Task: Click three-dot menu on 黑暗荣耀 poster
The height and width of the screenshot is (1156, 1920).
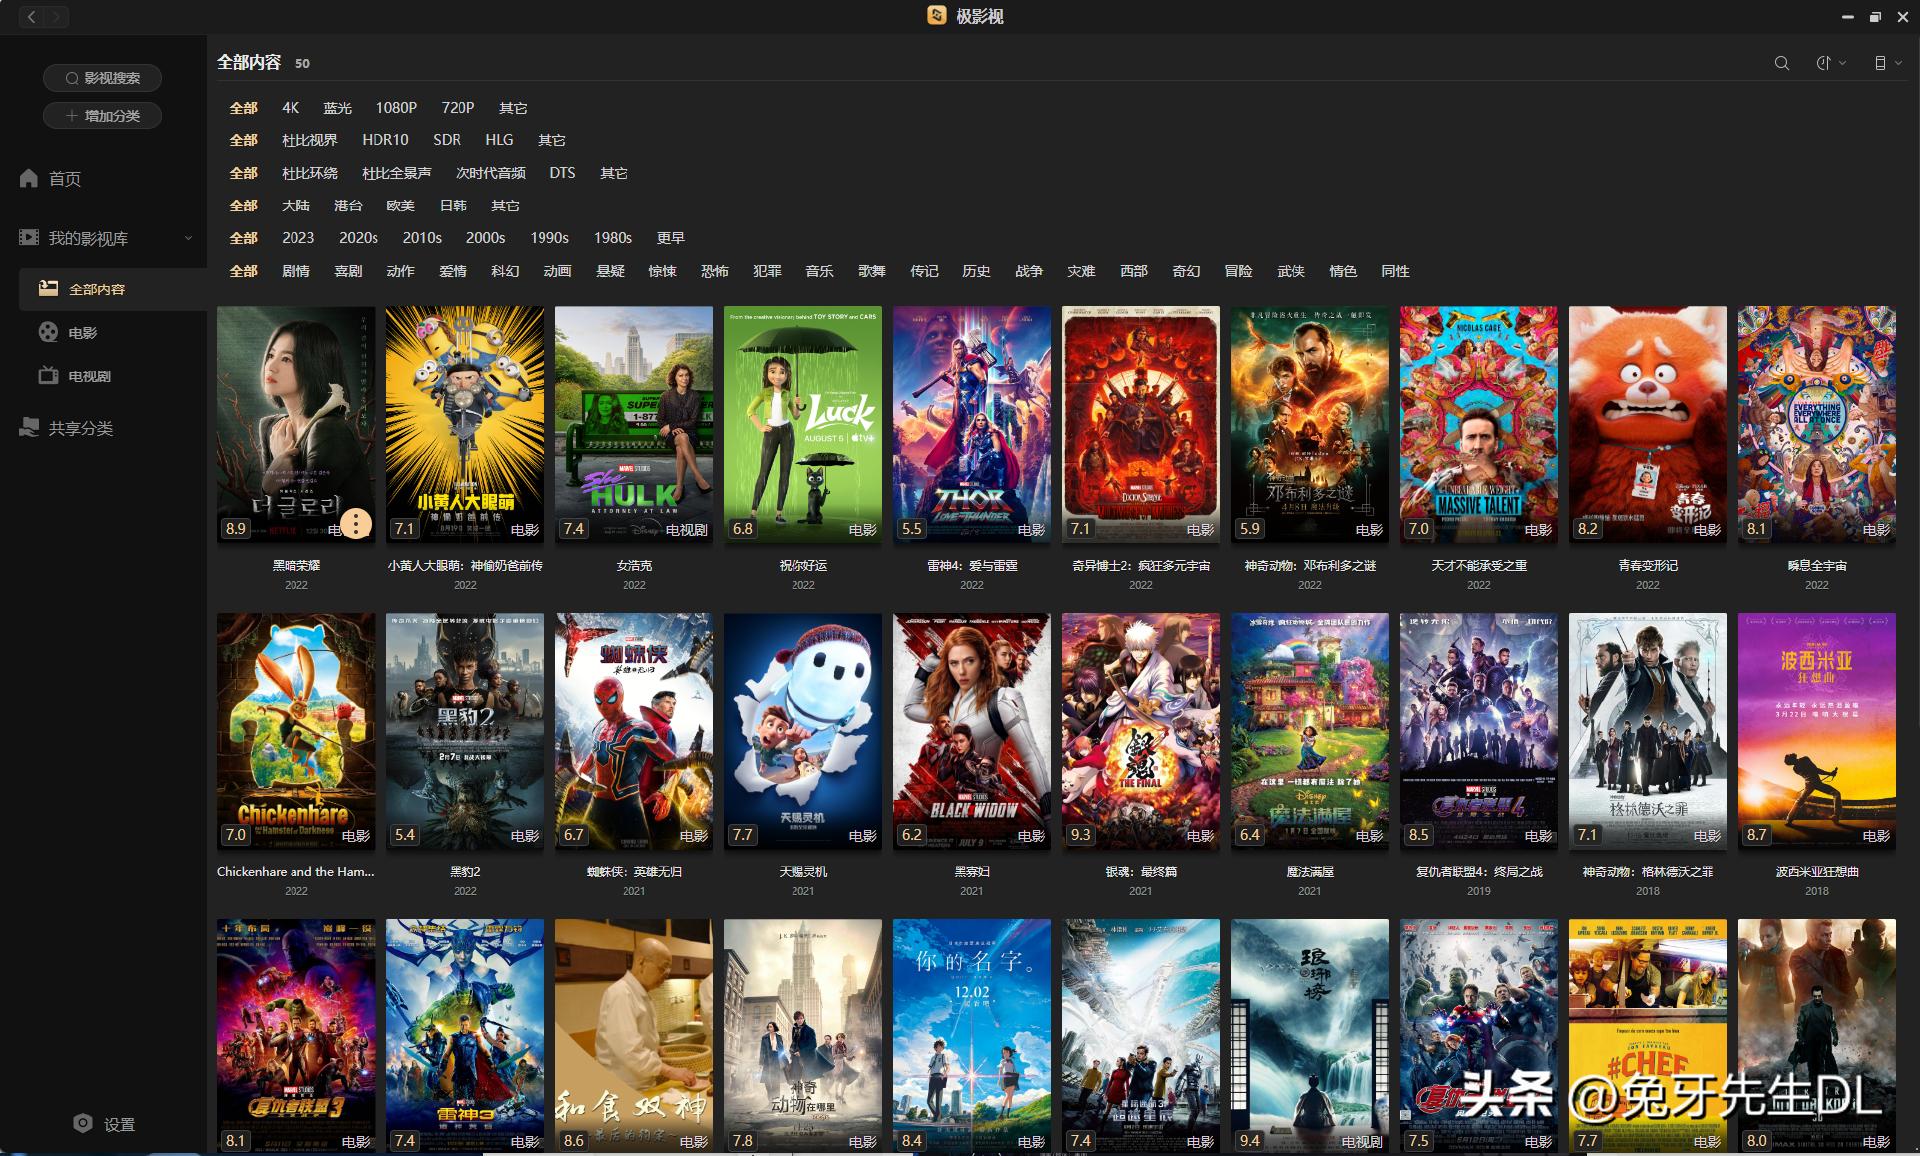Action: [355, 523]
